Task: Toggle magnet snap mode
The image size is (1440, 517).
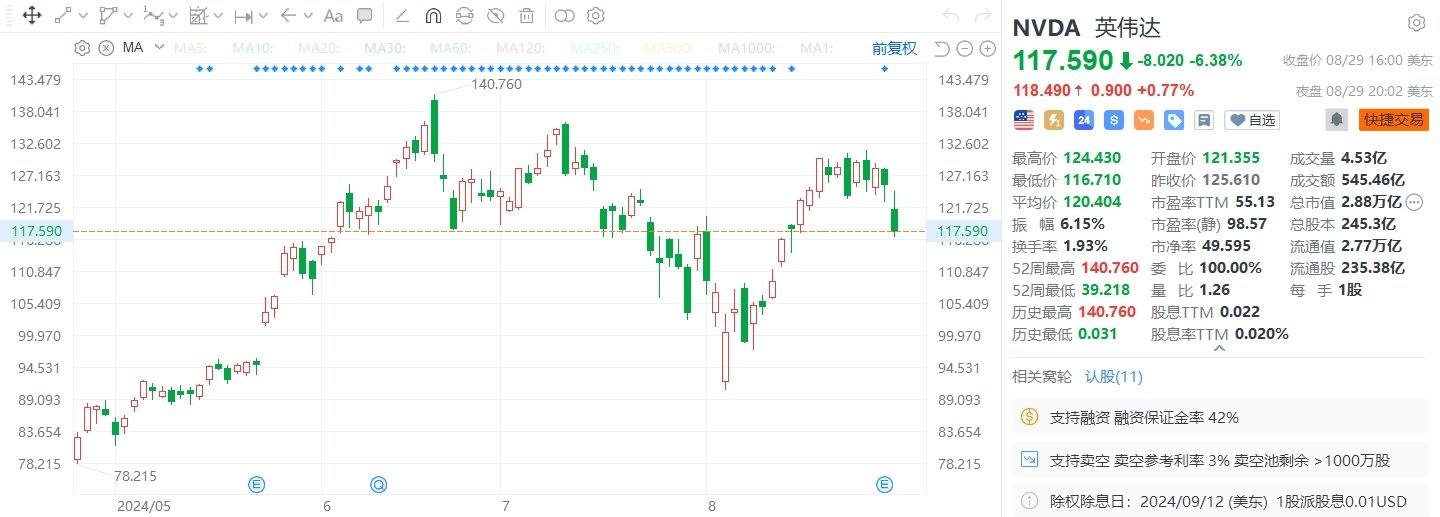Action: [433, 15]
